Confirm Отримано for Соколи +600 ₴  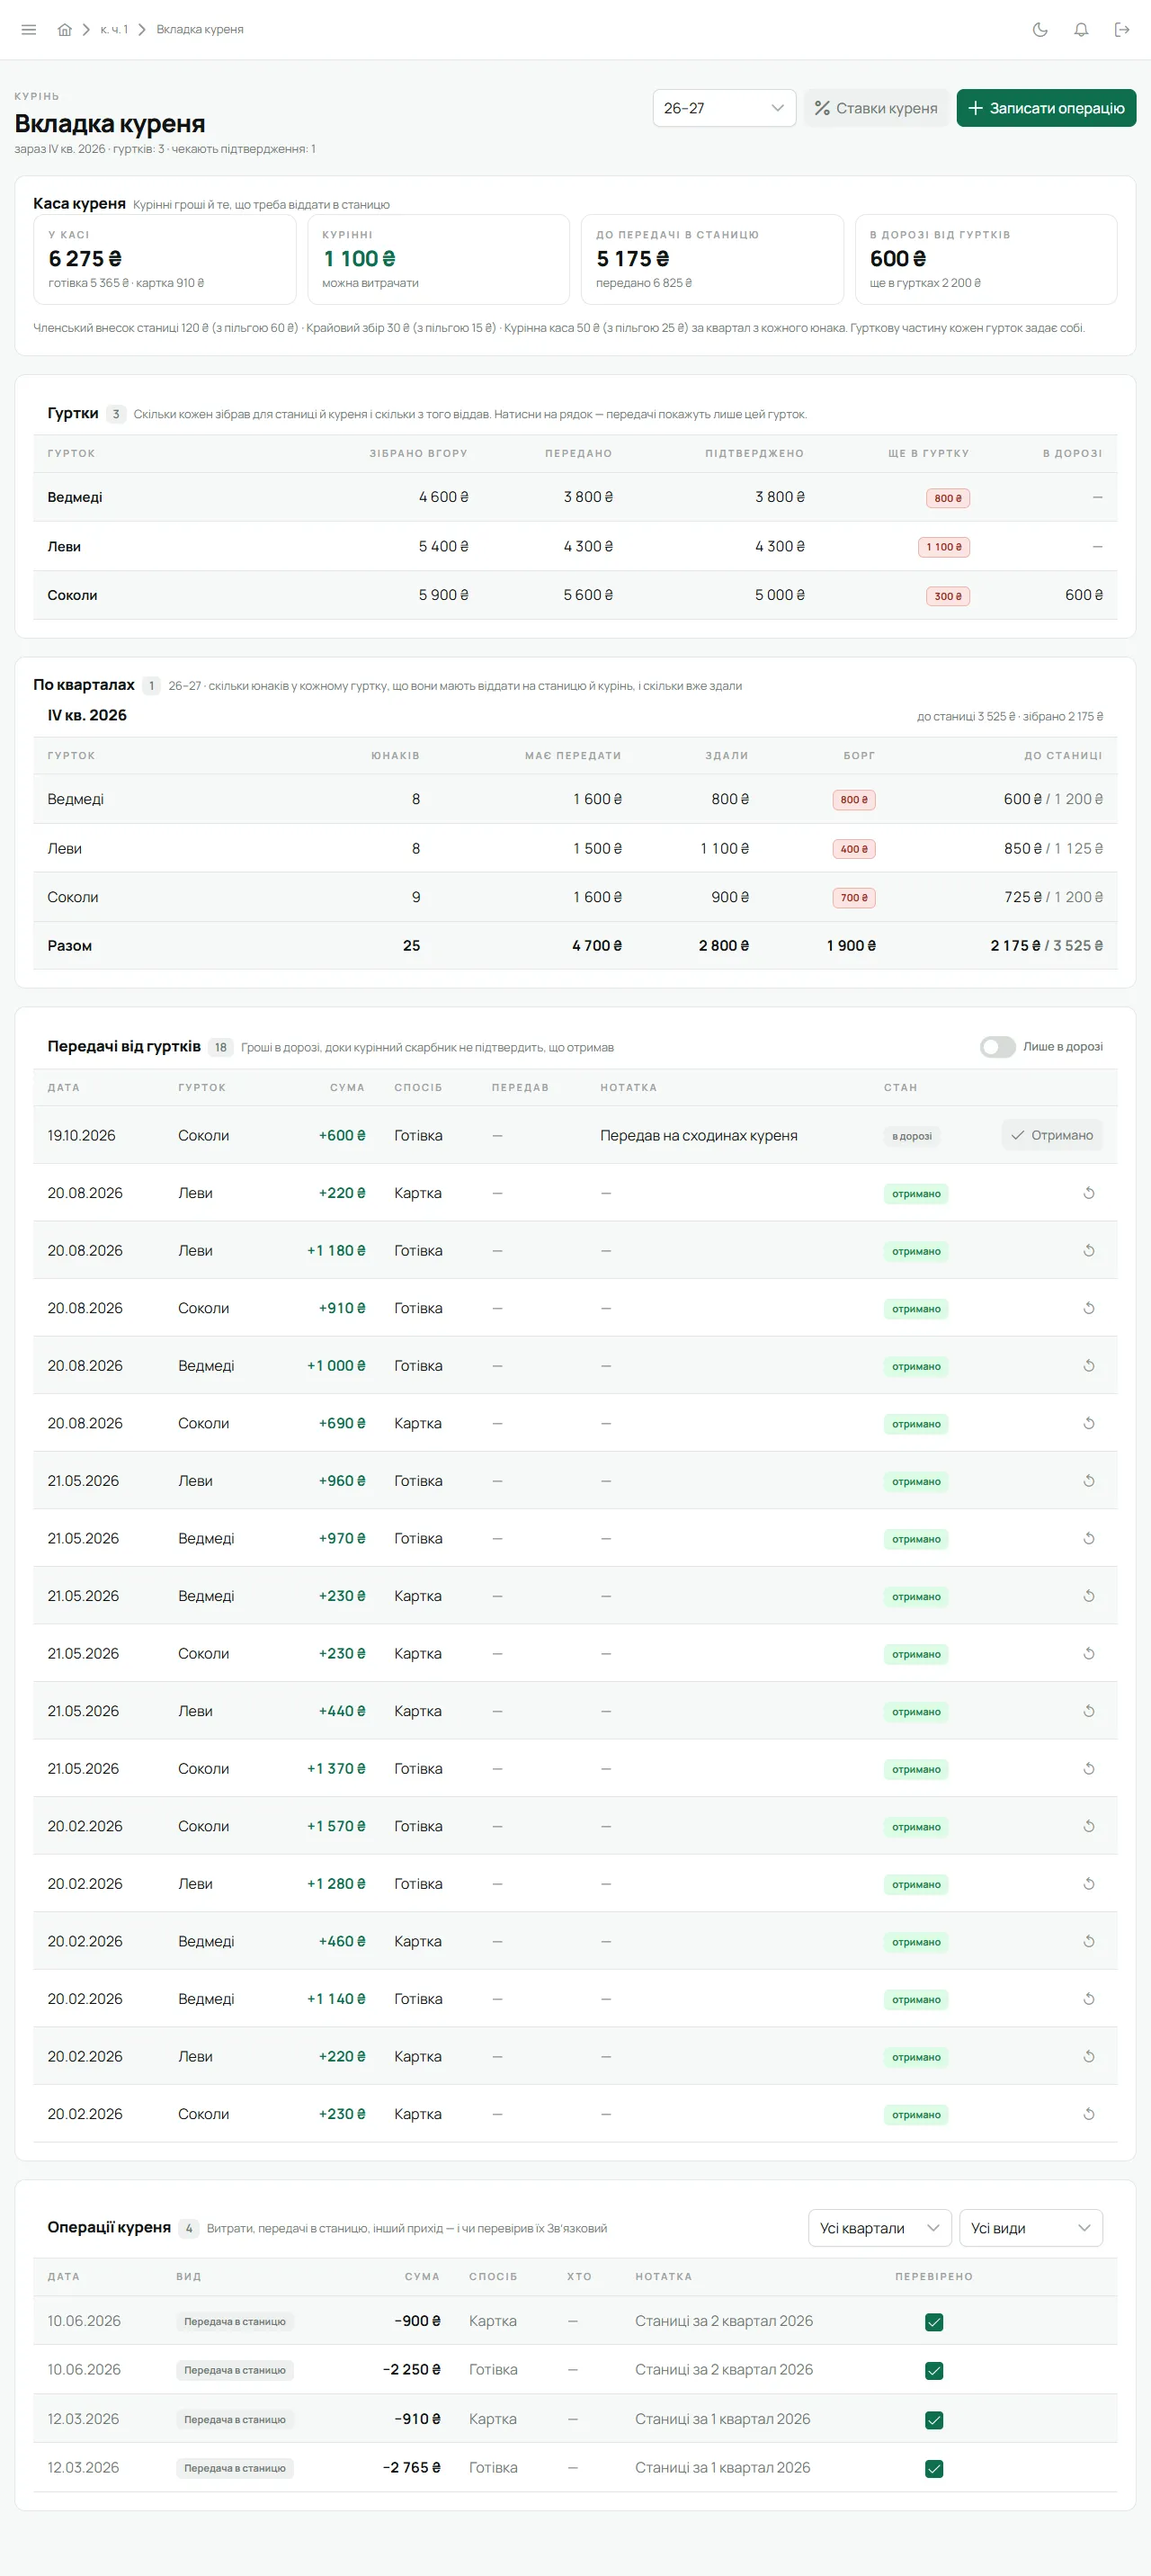pyautogui.click(x=1052, y=1135)
